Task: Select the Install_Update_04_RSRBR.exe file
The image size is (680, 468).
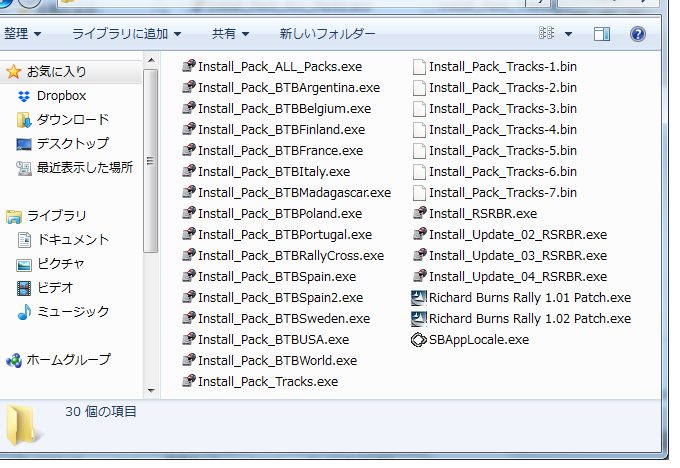Action: pyautogui.click(x=517, y=277)
